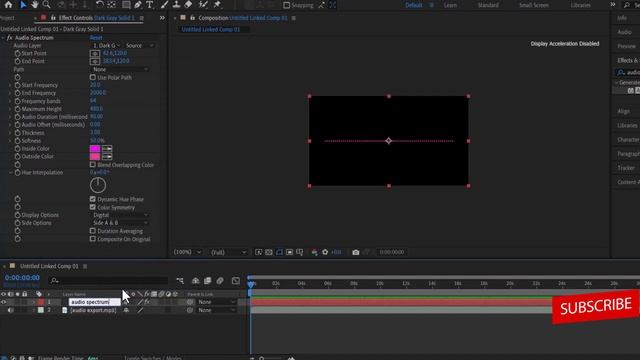This screenshot has width=640, height=360.
Task: Select the Hand tool
Action: pyautogui.click(x=35, y=5)
